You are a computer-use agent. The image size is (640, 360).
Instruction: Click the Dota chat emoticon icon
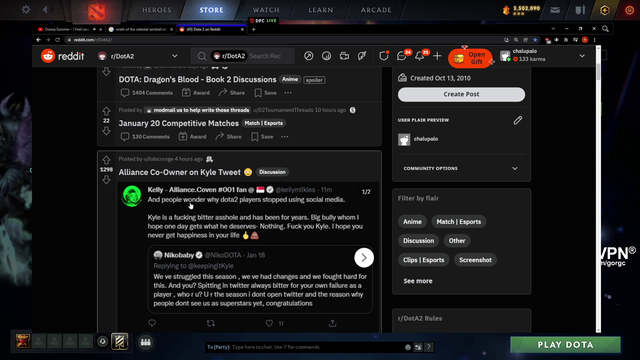pyautogui.click(x=408, y=347)
